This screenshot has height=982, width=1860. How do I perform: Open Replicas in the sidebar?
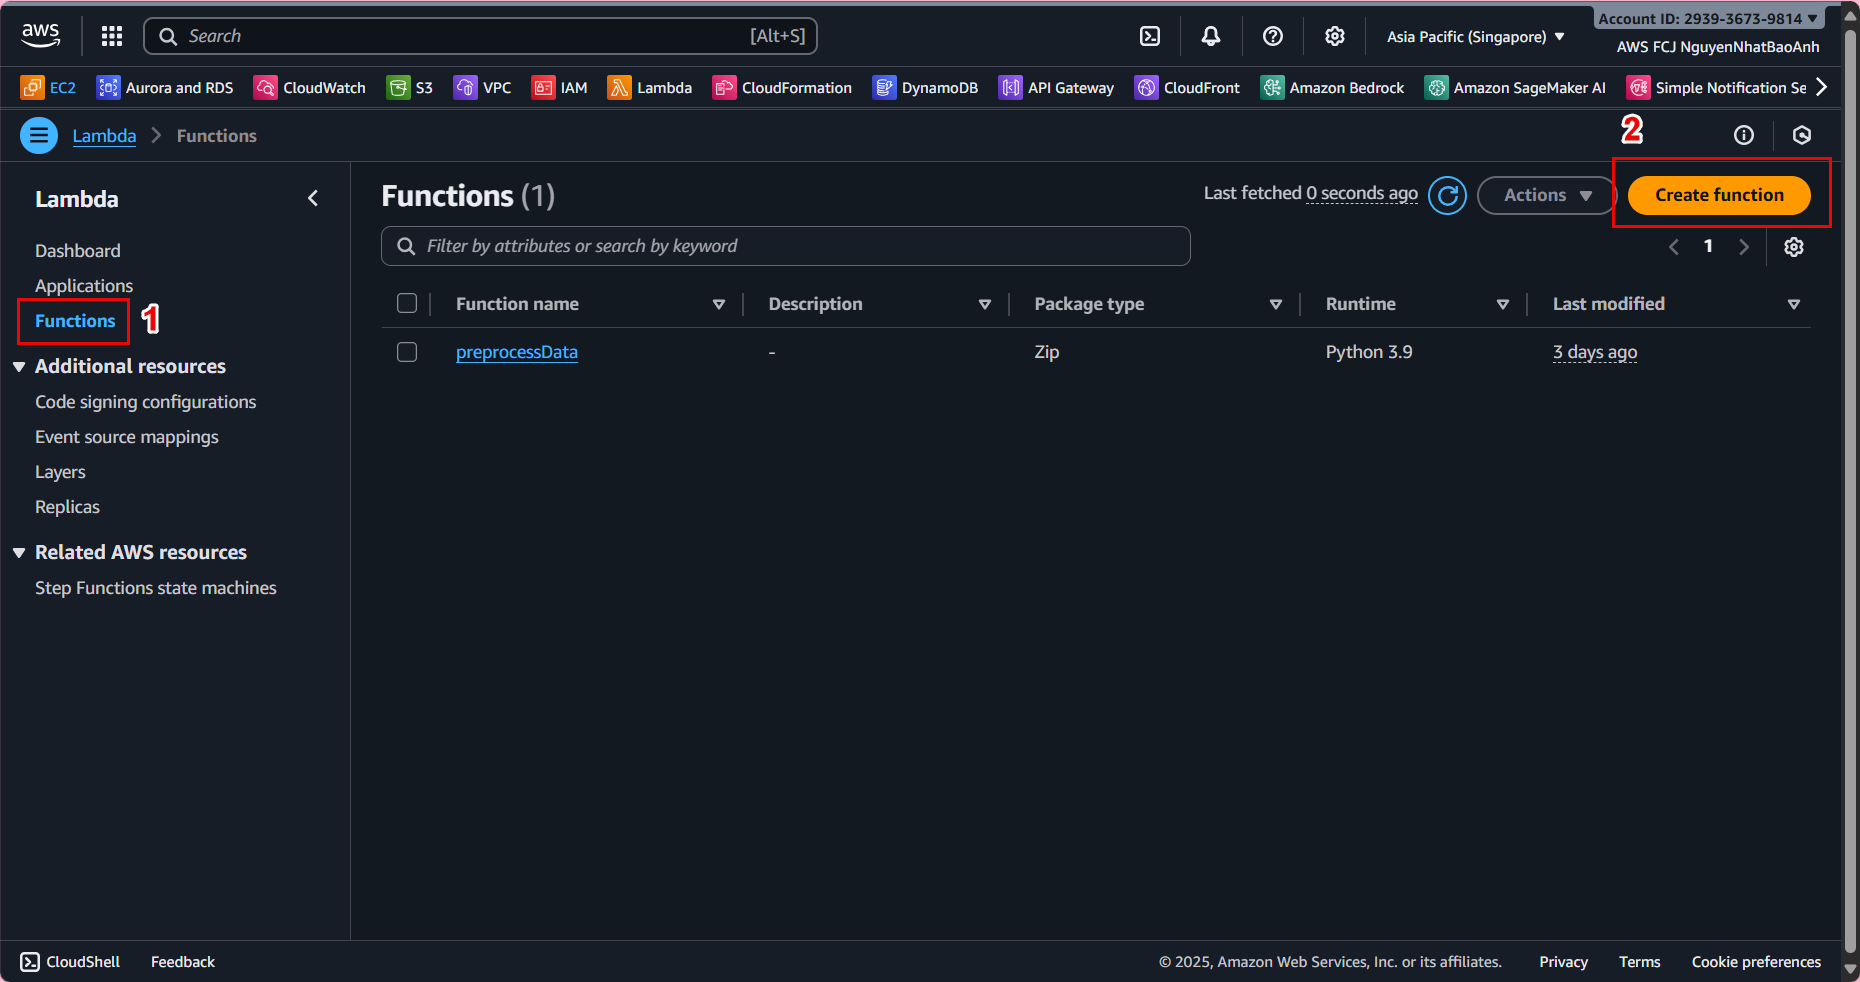coord(67,507)
